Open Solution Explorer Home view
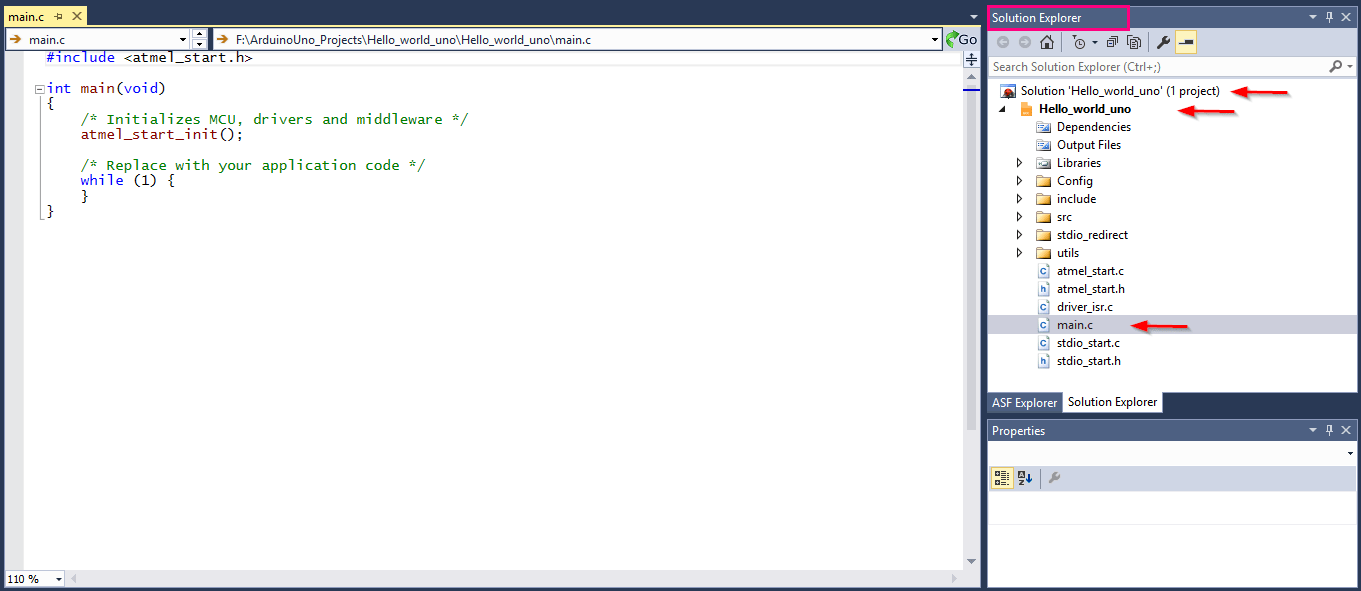The width and height of the screenshot is (1361, 591). [x=1046, y=42]
